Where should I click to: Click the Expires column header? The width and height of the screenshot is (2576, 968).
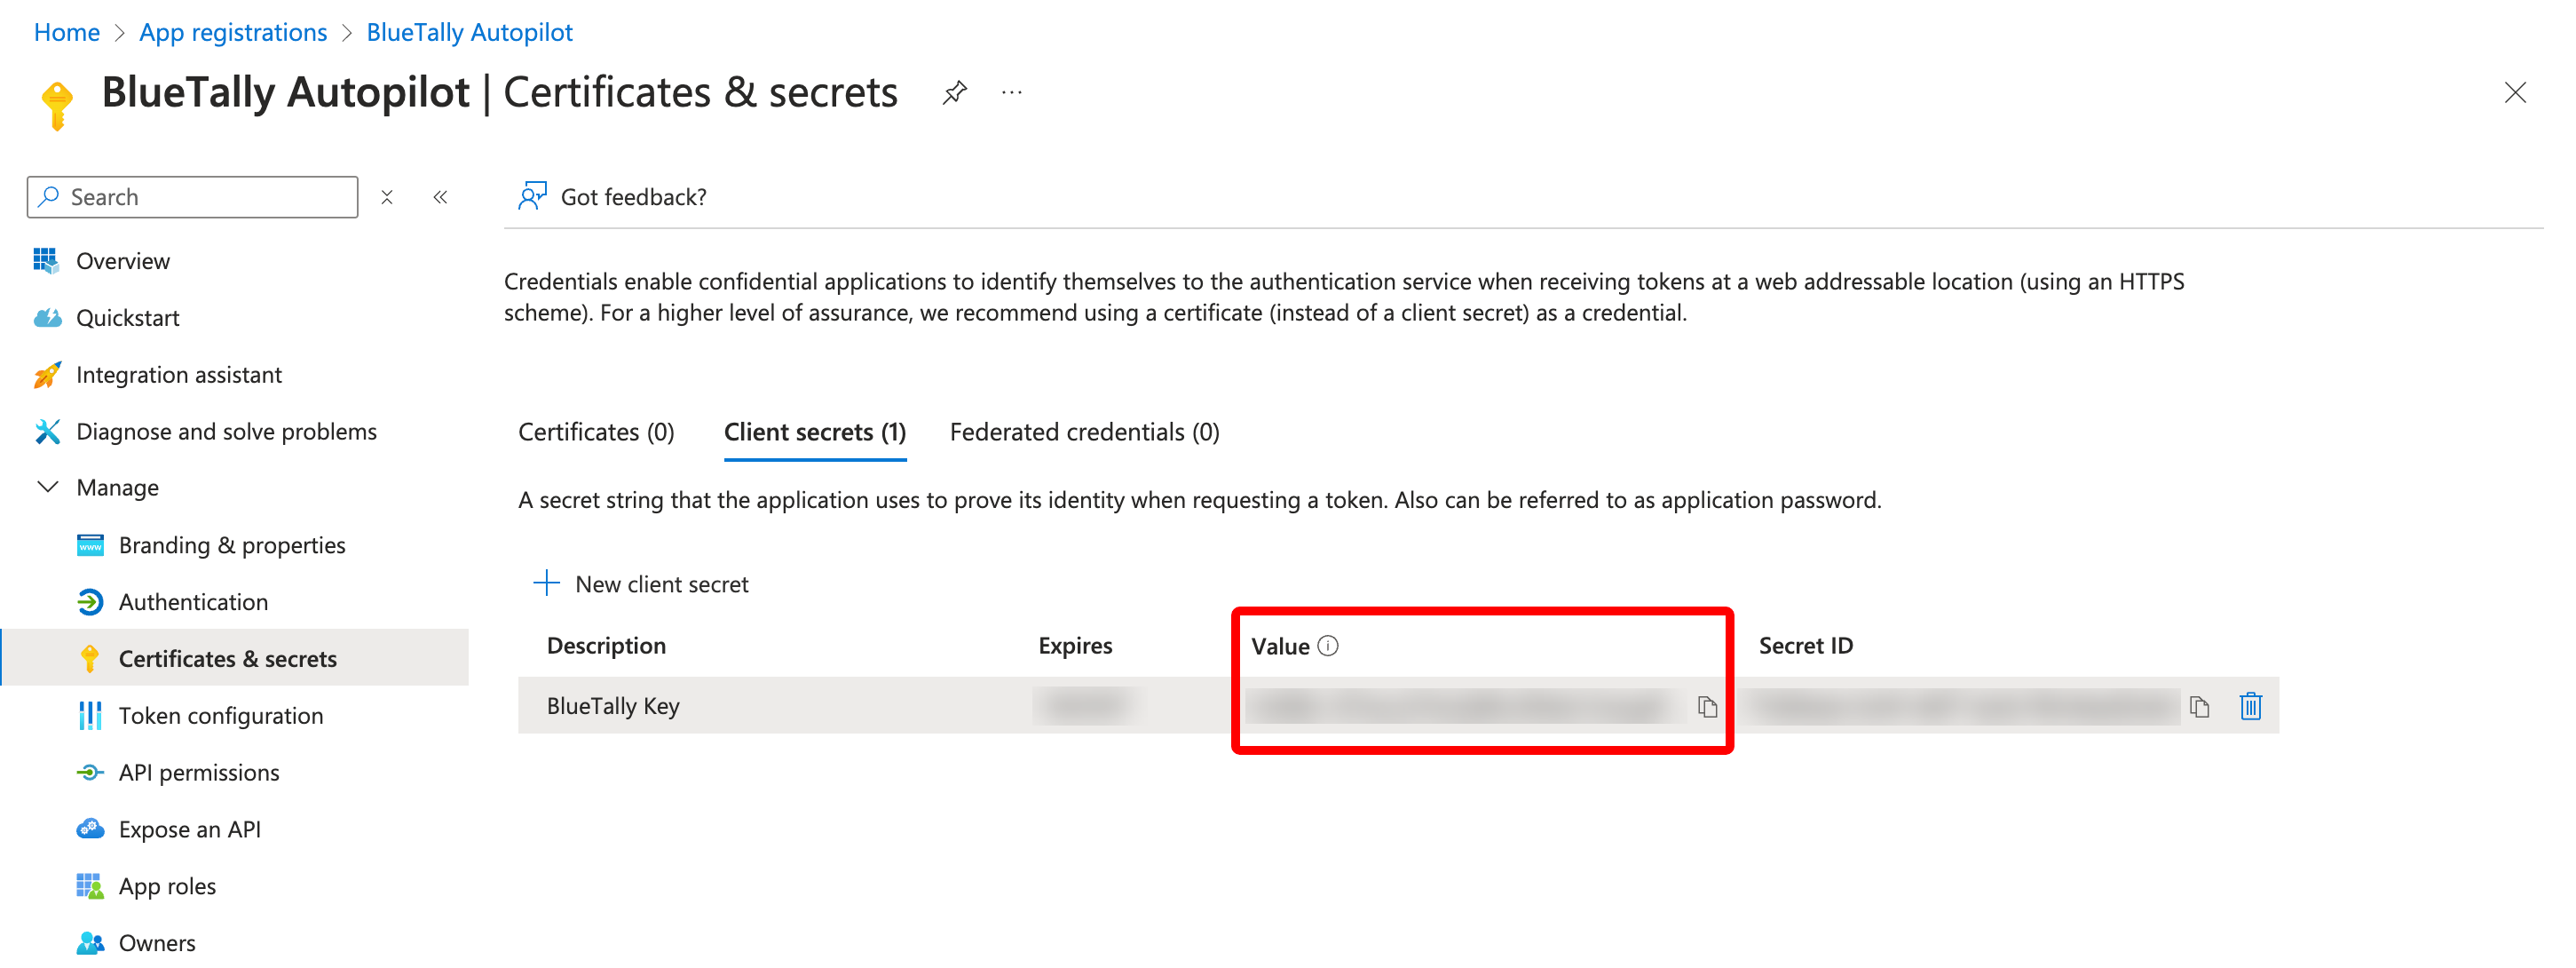tap(1075, 645)
